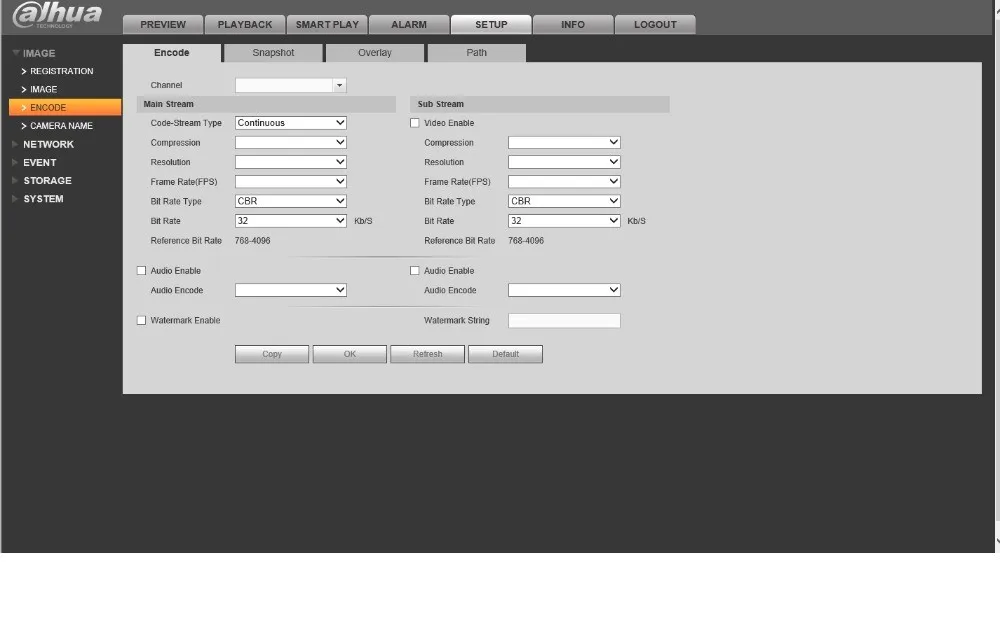Click the Refresh button
This screenshot has height=630, width=1000.
(x=427, y=354)
